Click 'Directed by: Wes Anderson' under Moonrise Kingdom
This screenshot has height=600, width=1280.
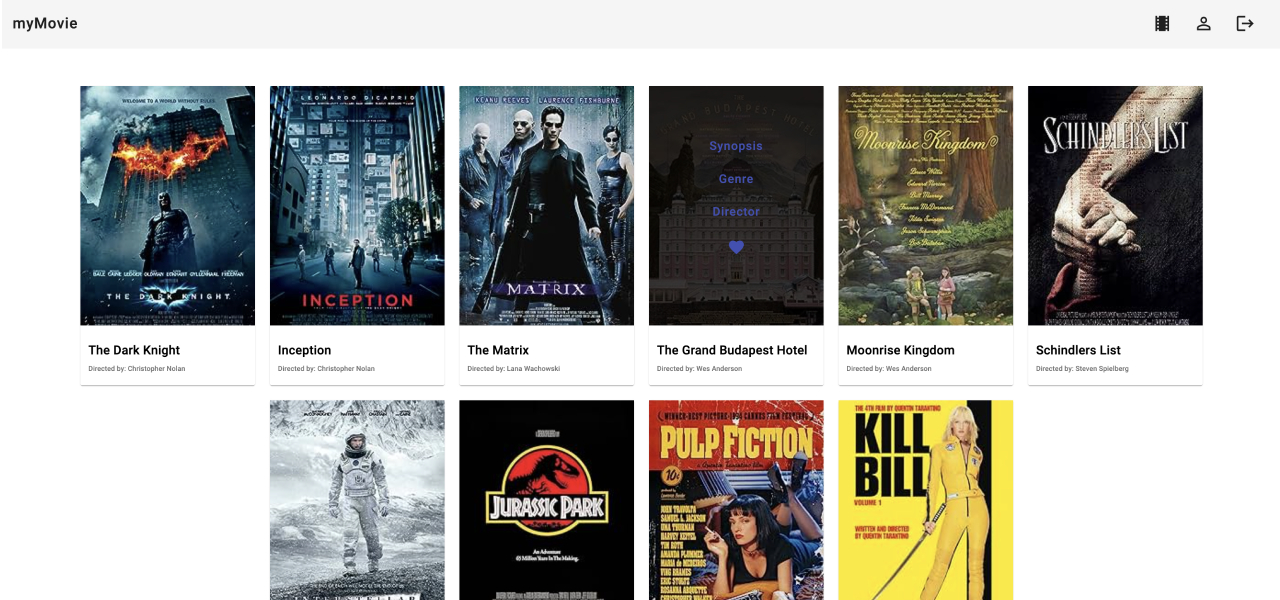(889, 369)
